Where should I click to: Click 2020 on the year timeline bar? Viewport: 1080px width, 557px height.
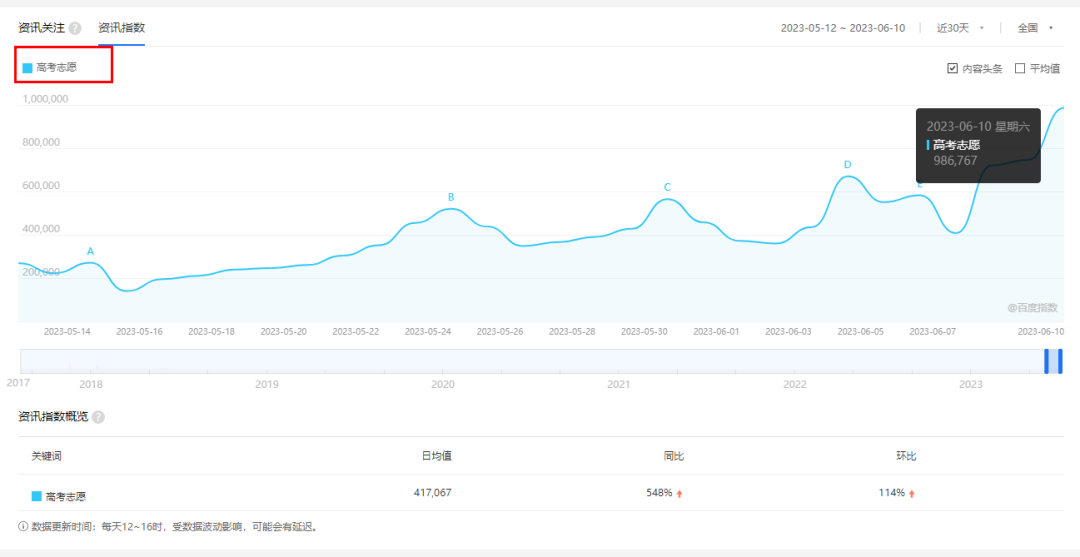[x=443, y=384]
